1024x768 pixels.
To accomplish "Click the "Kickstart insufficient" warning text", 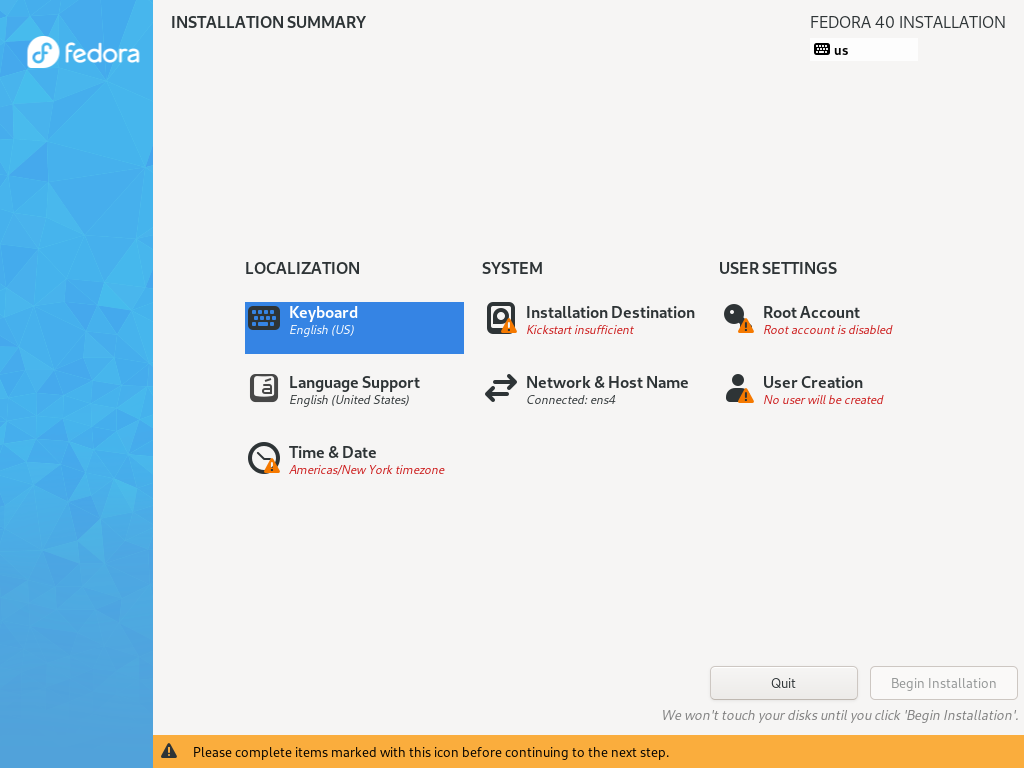I will [580, 330].
